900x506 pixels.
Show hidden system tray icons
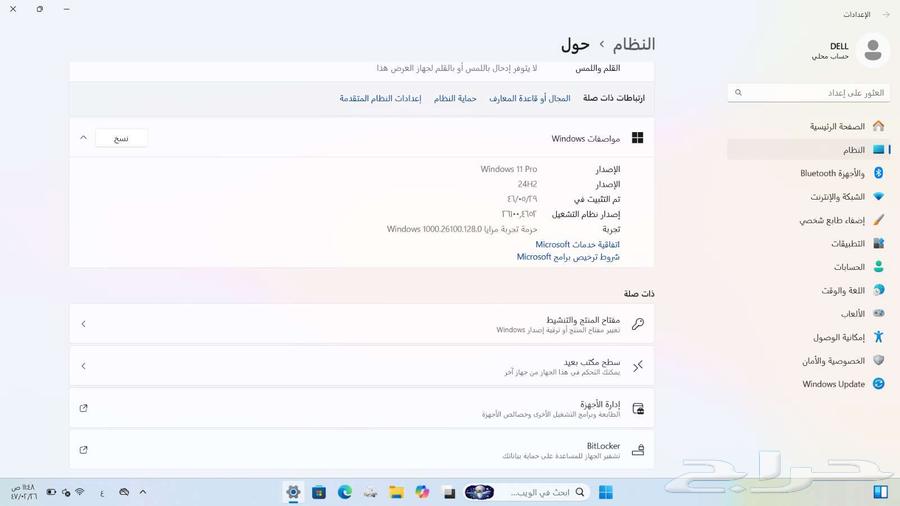tap(143, 492)
